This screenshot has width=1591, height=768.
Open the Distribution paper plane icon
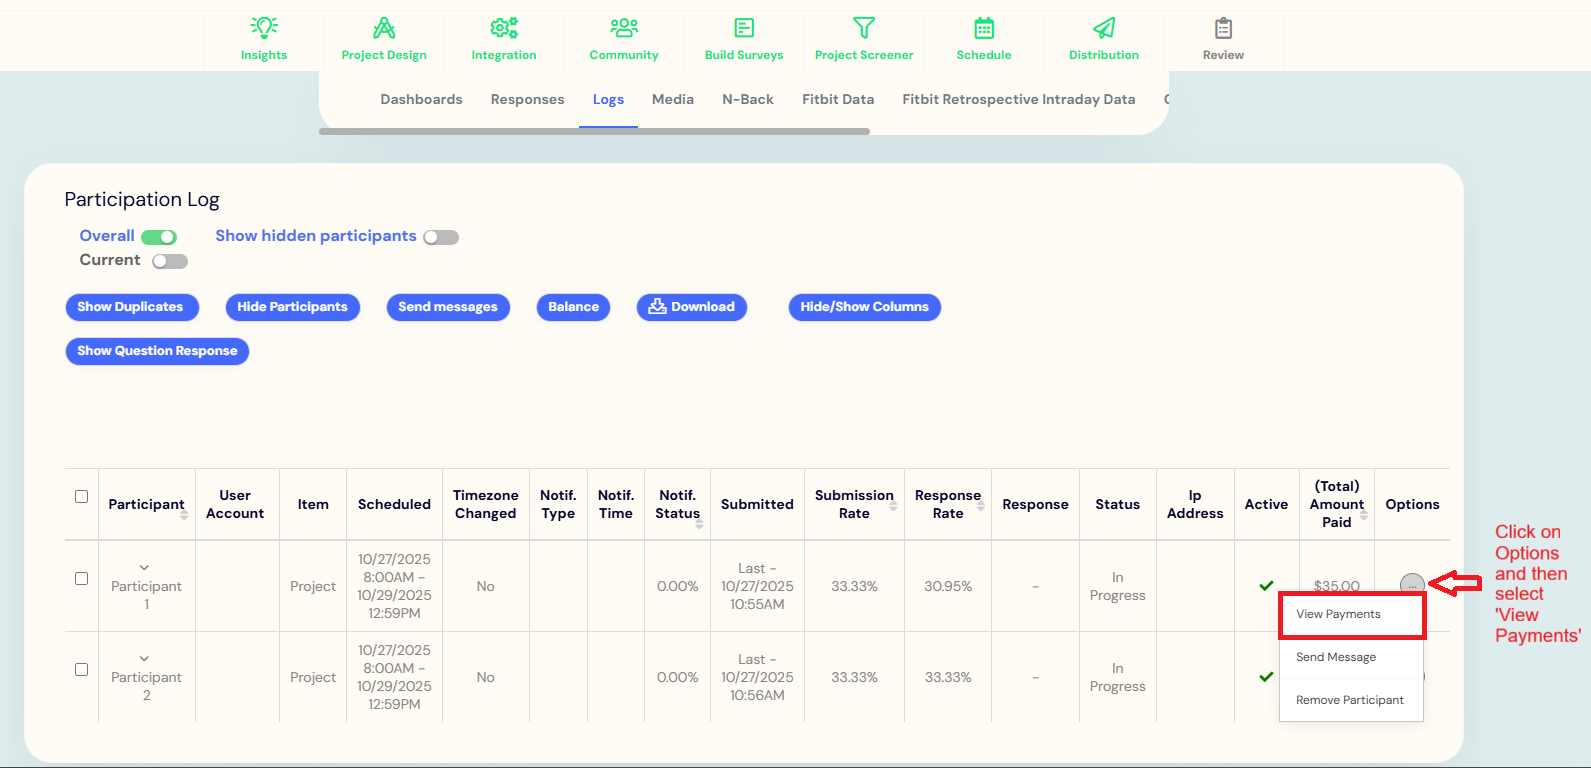click(x=1104, y=28)
